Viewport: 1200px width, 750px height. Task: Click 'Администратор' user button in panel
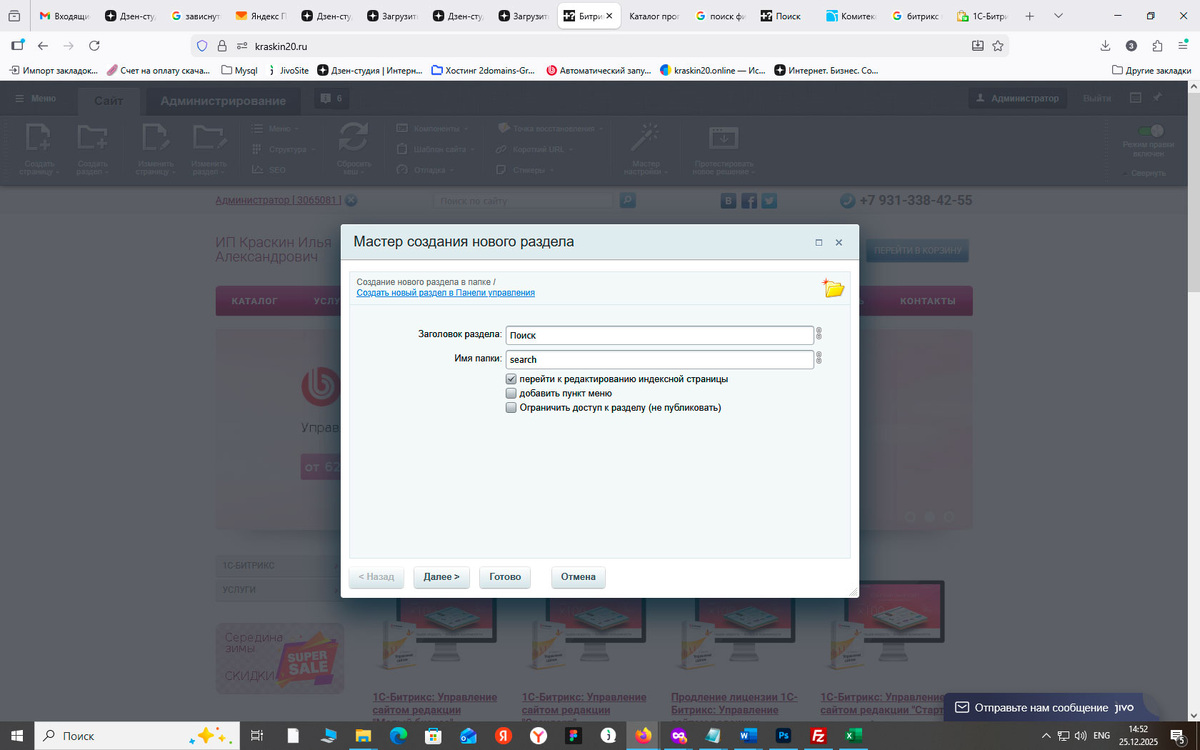(1017, 99)
